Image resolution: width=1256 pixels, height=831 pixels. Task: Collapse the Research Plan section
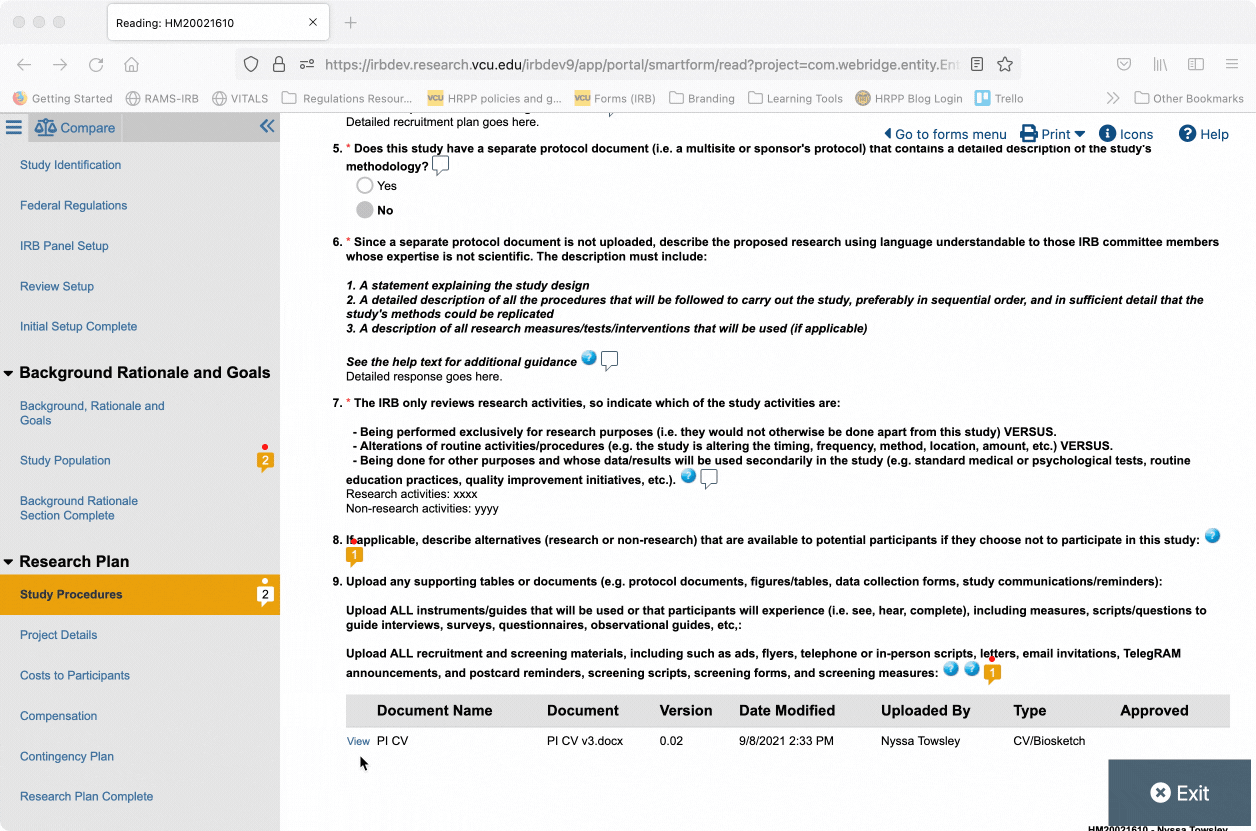click(9, 562)
